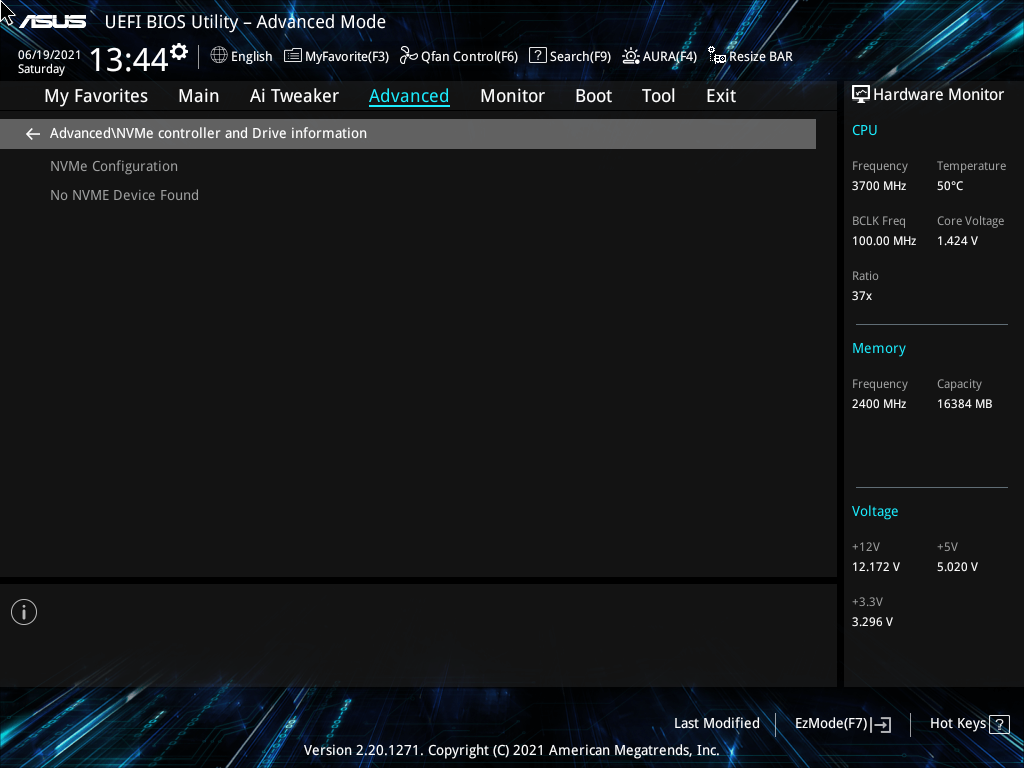Click the Hardware Monitor panel header
The width and height of the screenshot is (1024, 768).
[x=928, y=94]
